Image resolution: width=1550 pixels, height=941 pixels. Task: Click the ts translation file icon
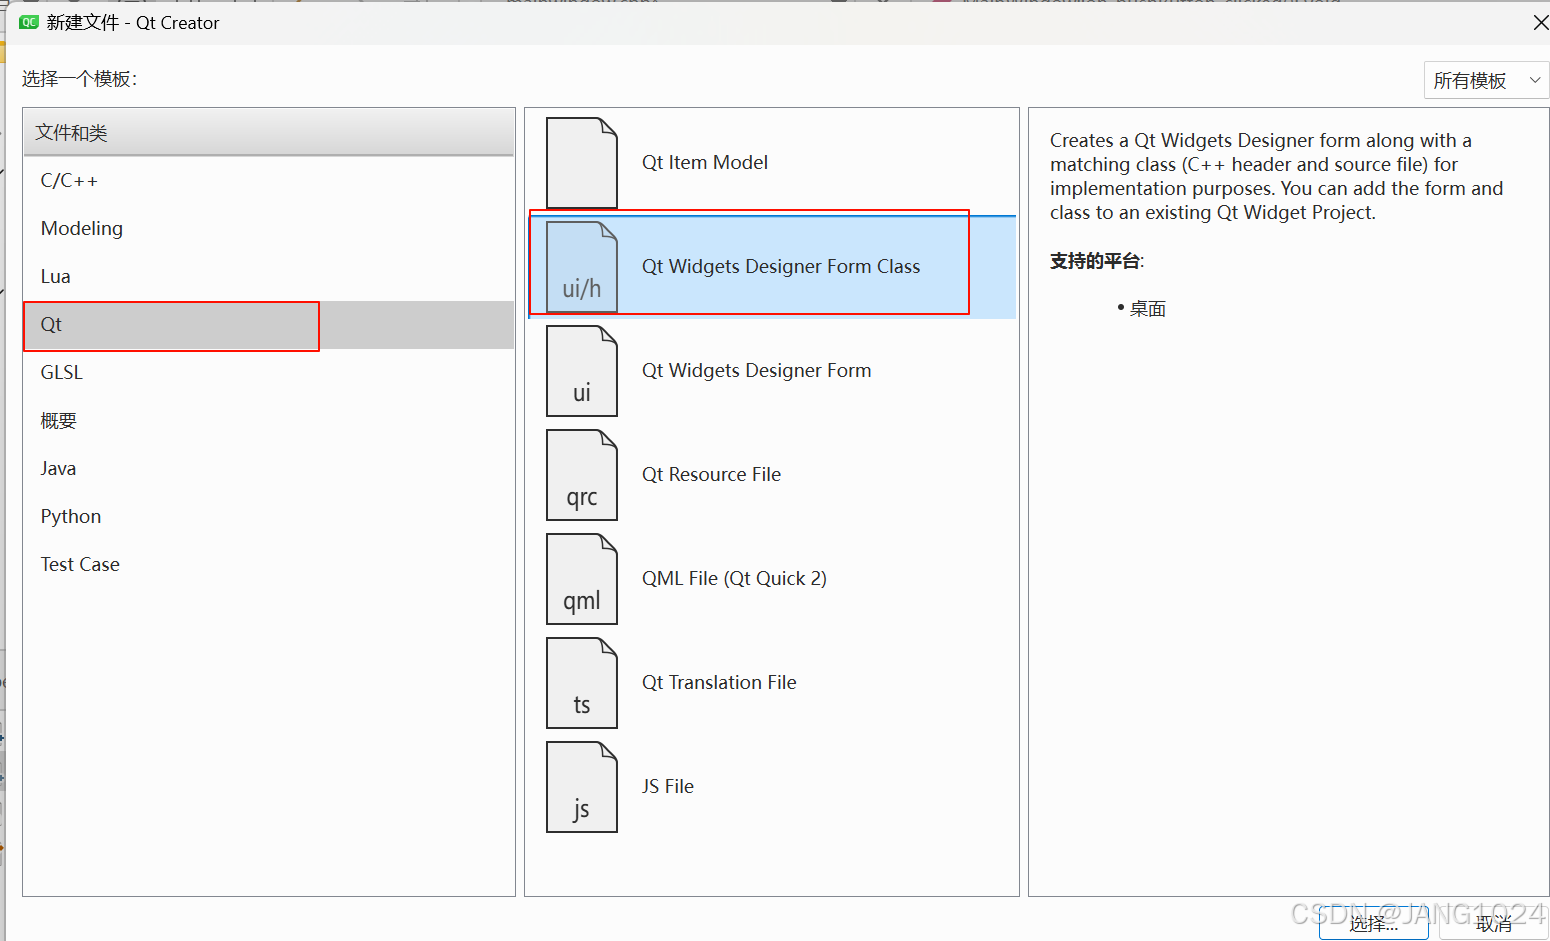(x=582, y=683)
